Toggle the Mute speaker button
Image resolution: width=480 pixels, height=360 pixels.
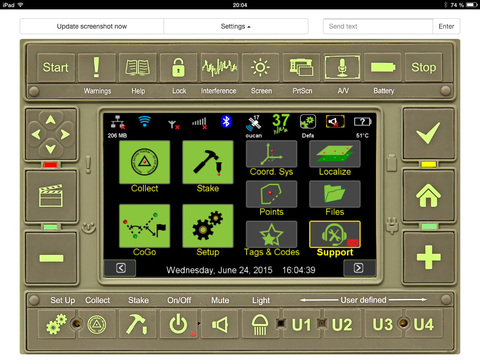point(220,324)
